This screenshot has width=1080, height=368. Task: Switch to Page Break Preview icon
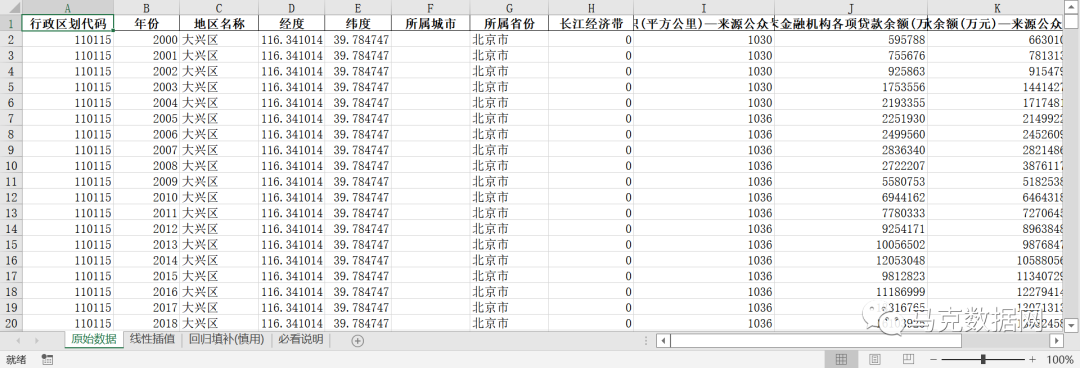[908, 360]
